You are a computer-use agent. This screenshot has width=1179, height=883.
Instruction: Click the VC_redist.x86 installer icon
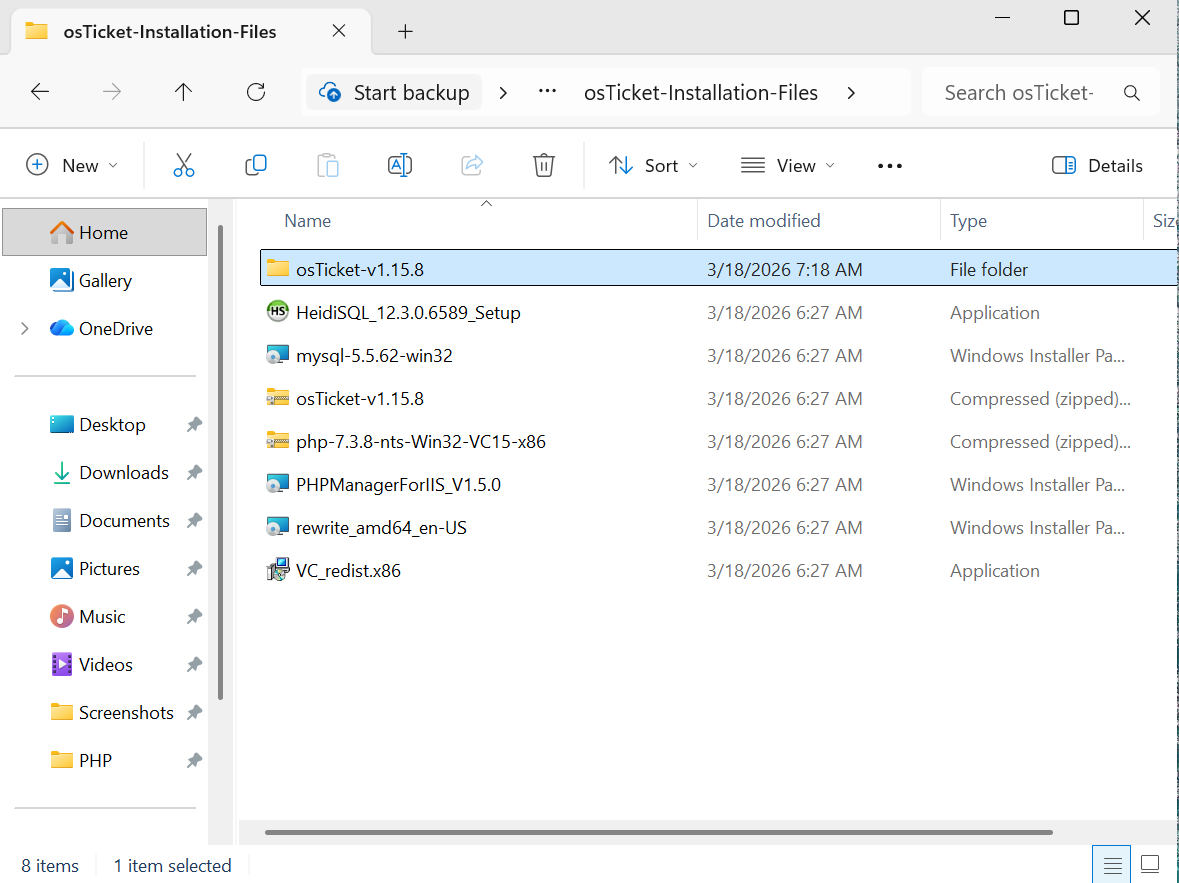coord(277,570)
